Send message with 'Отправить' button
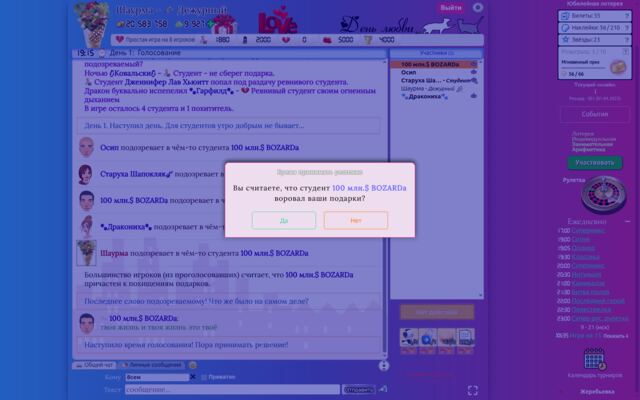640x400 pixels. point(358,390)
